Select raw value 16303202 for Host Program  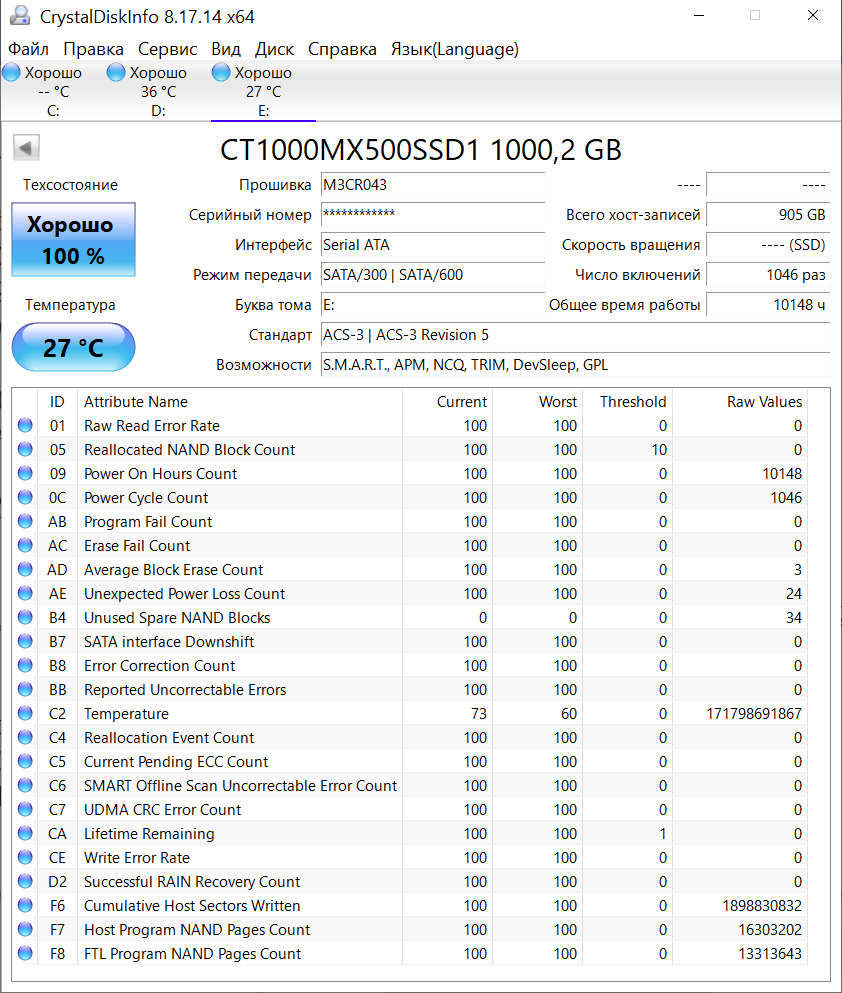tap(770, 930)
